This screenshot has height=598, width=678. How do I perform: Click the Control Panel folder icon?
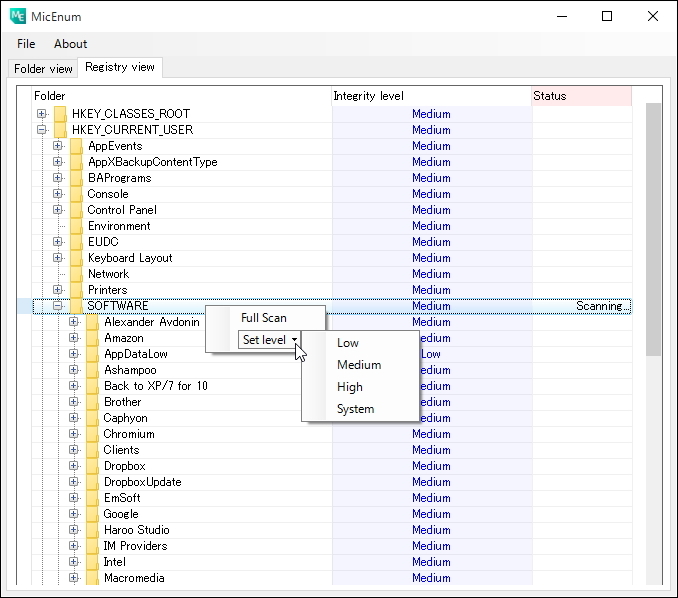pyautogui.click(x=77, y=210)
